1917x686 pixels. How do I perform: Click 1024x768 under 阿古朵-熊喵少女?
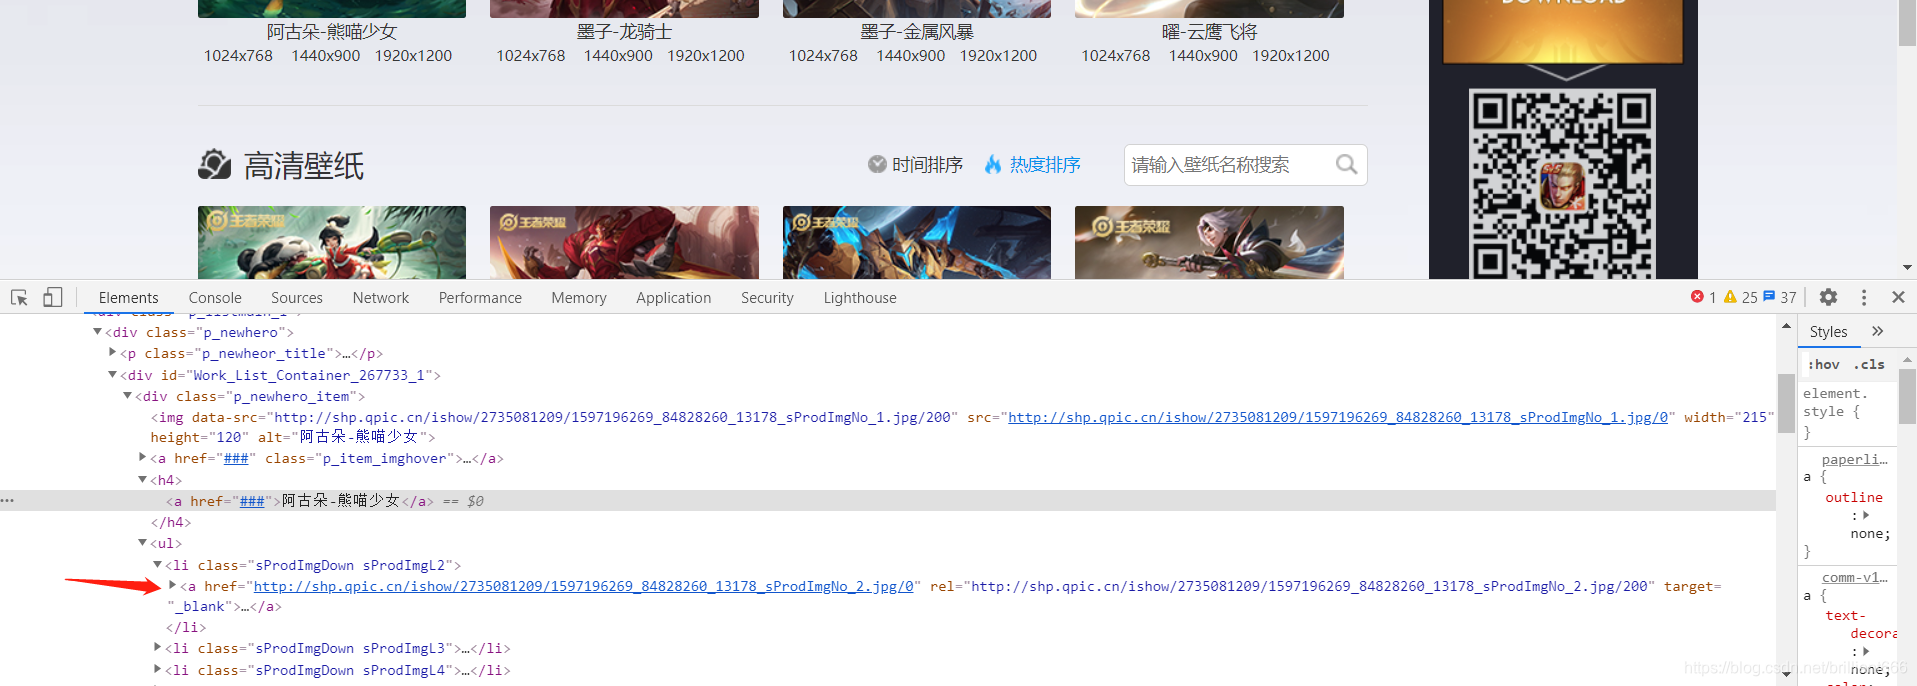coord(238,56)
